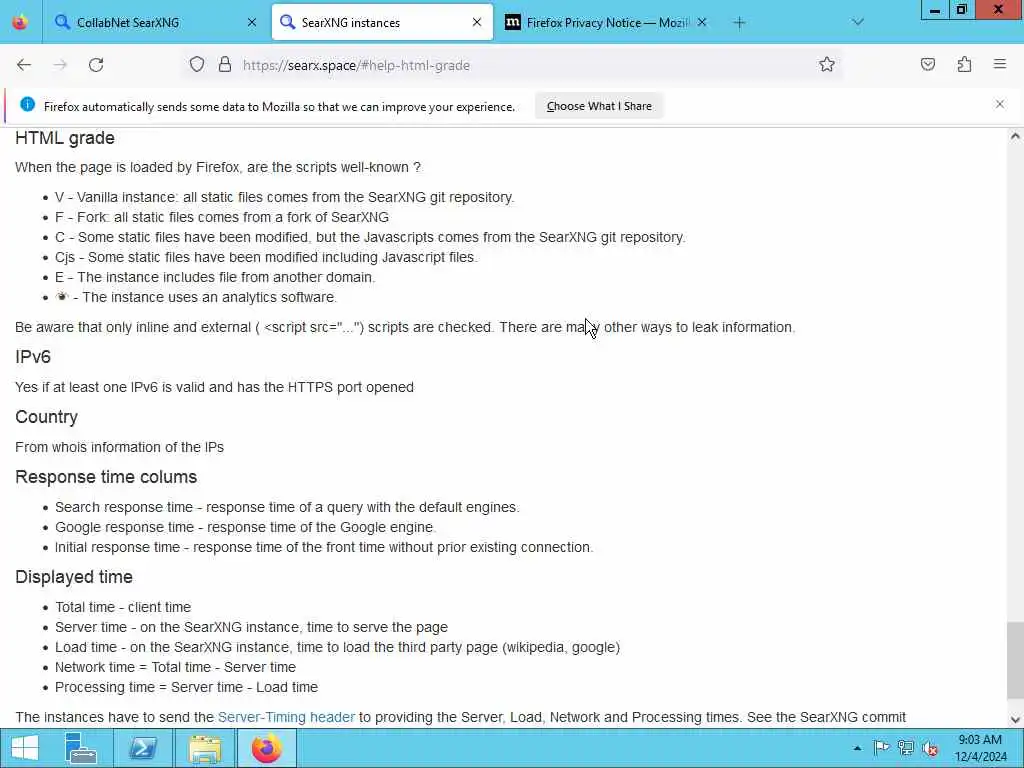The image size is (1024, 768).
Task: Close the Firefox Privacy Notice tab
Action: click(x=702, y=22)
